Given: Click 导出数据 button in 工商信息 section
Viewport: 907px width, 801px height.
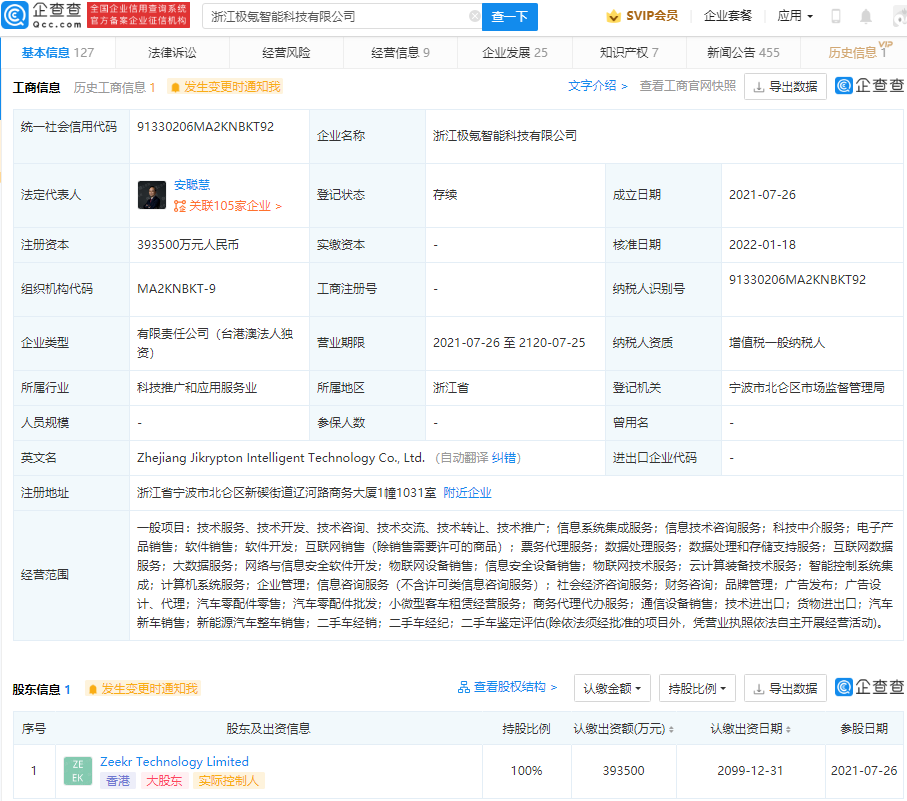Looking at the screenshot, I should click(785, 87).
